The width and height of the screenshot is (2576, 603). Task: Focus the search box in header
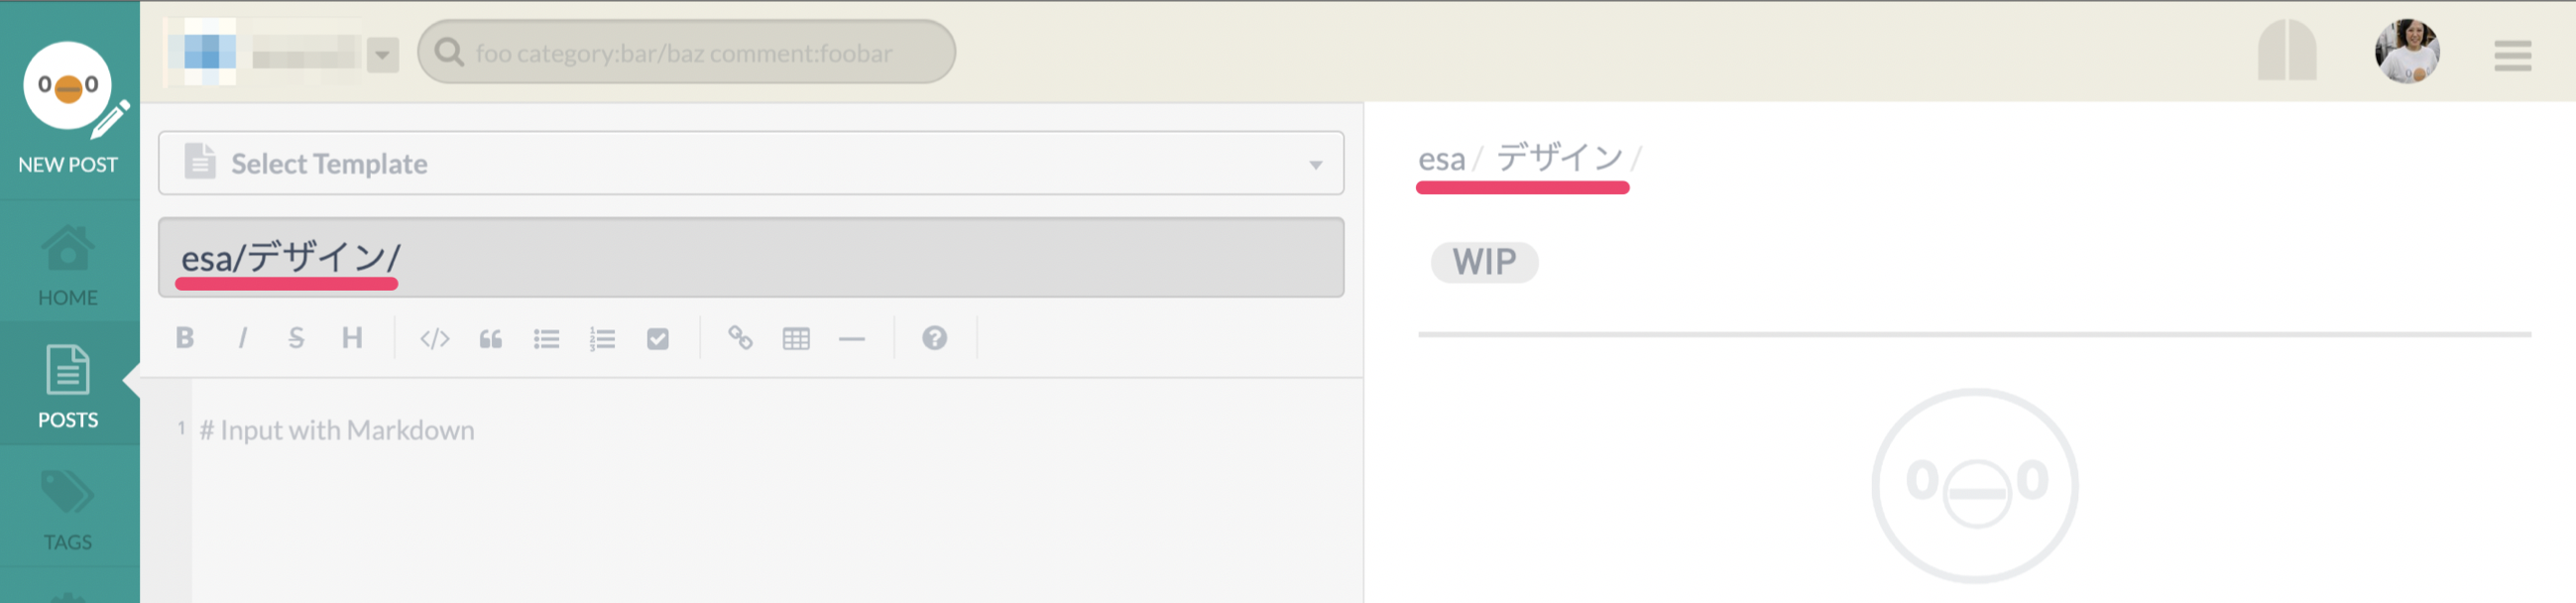[x=686, y=52]
